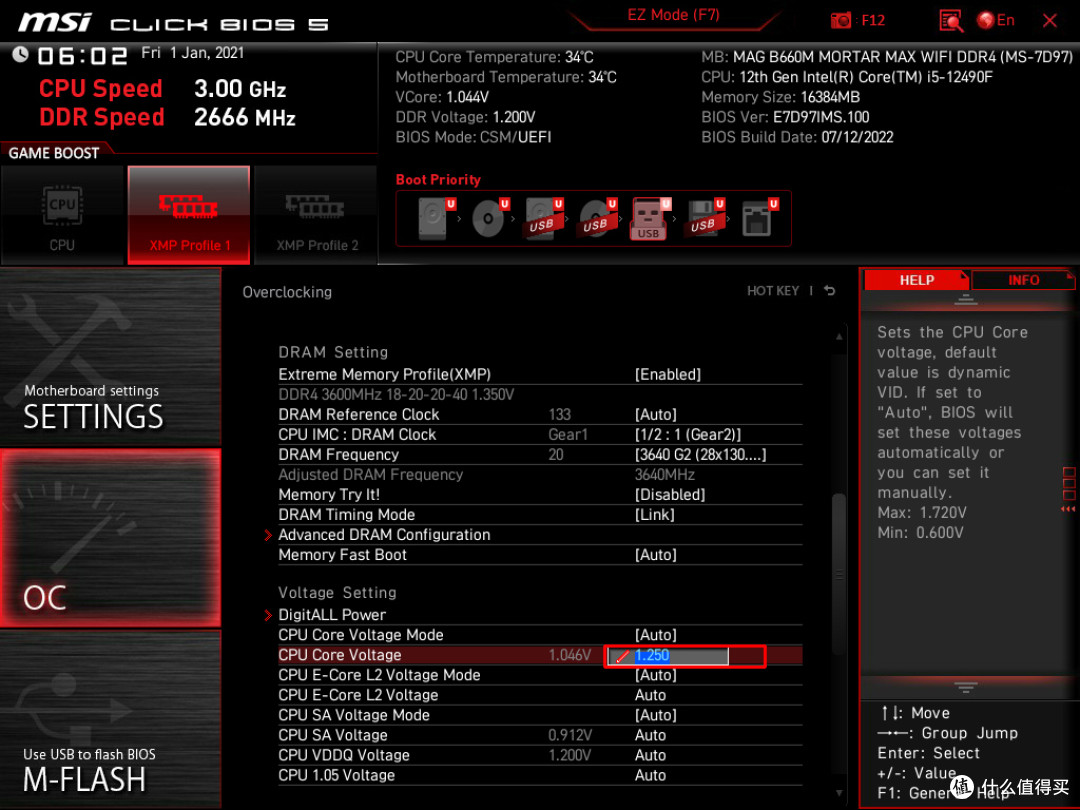Change language via the globe En icon
This screenshot has height=810, width=1080.
tap(995, 21)
